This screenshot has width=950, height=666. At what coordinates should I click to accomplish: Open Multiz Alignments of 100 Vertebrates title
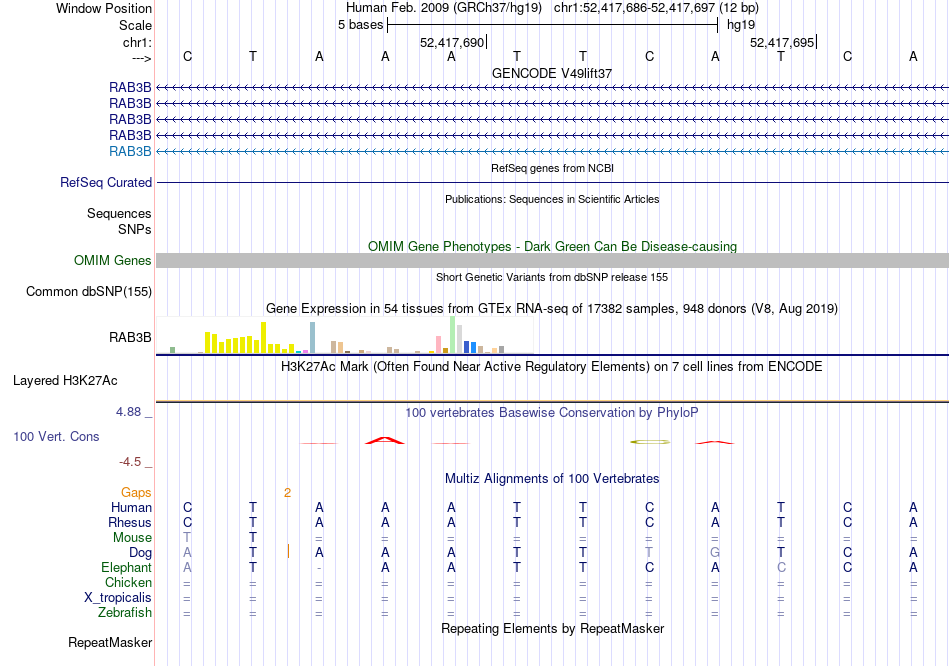tap(552, 479)
